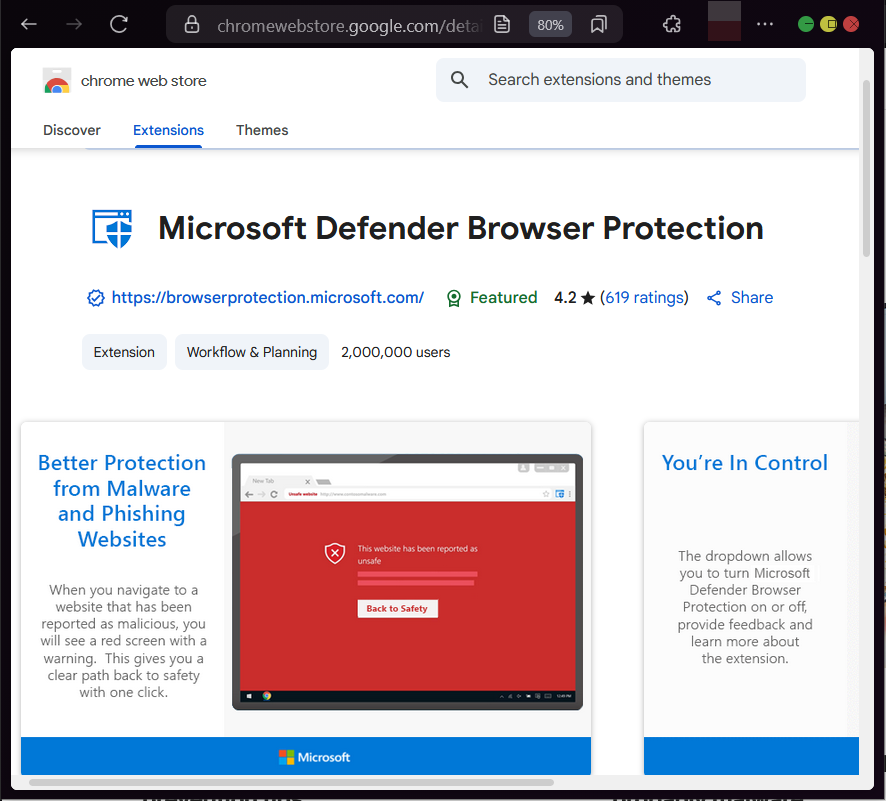
Task: Click the browser forward arrow
Action: (x=74, y=24)
